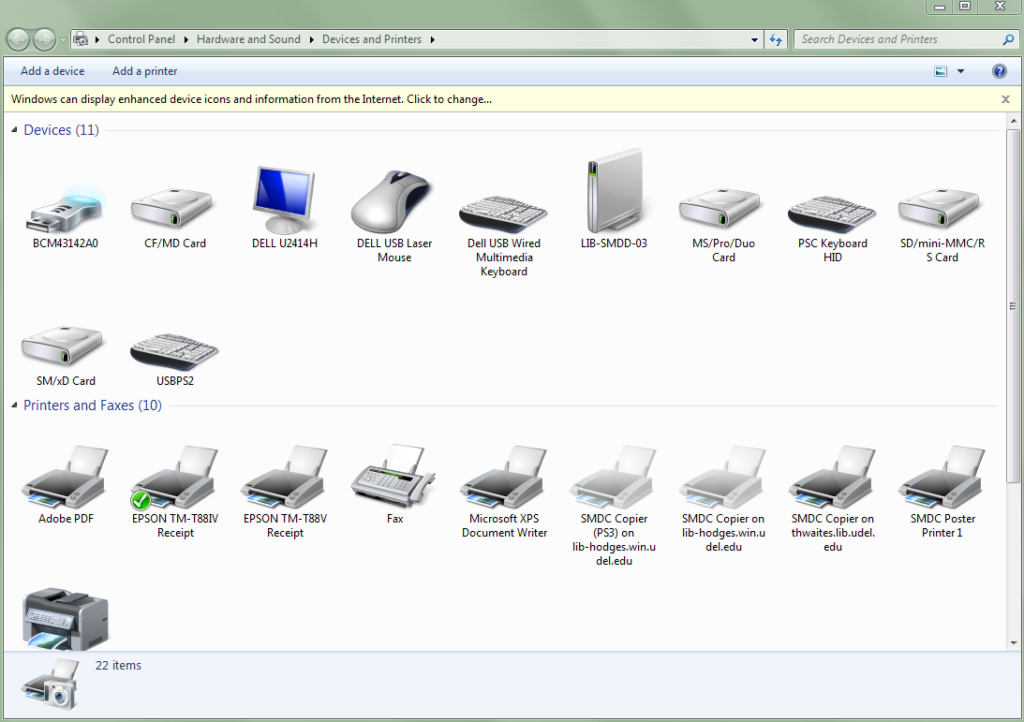Open the address bar history dropdown
The width and height of the screenshot is (1024, 722).
click(755, 40)
